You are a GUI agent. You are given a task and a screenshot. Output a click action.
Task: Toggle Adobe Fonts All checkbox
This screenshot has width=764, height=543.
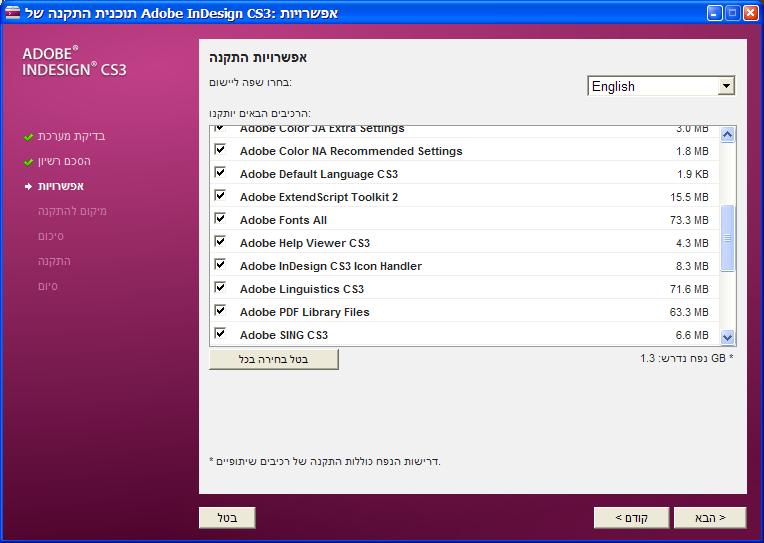coord(220,218)
